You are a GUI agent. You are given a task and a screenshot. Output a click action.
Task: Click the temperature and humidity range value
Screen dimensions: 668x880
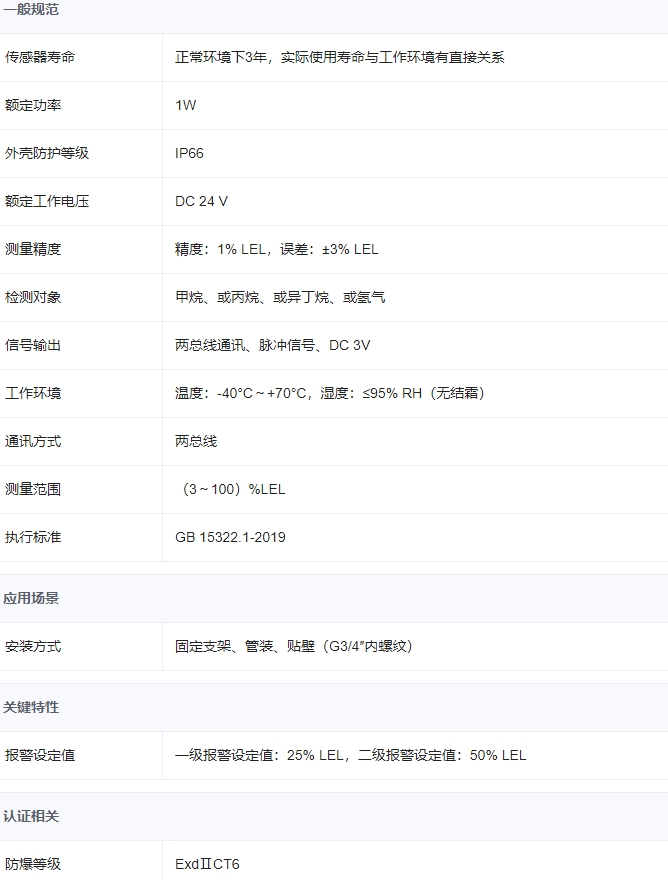[330, 393]
